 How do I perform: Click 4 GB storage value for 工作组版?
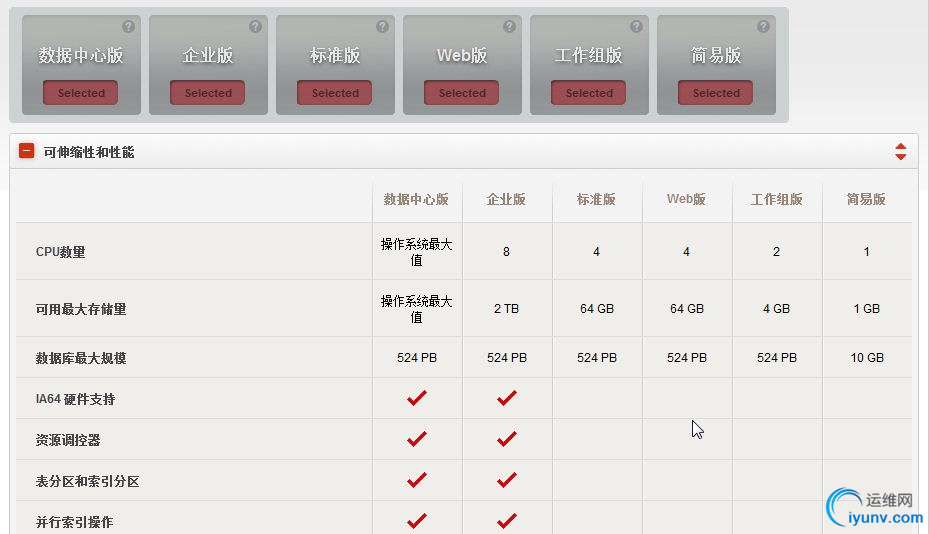(776, 309)
